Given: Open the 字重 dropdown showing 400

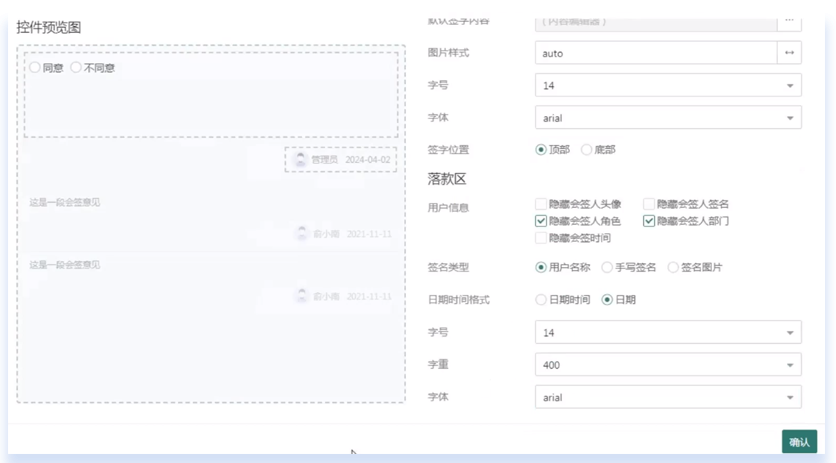Looking at the screenshot, I should click(x=668, y=365).
